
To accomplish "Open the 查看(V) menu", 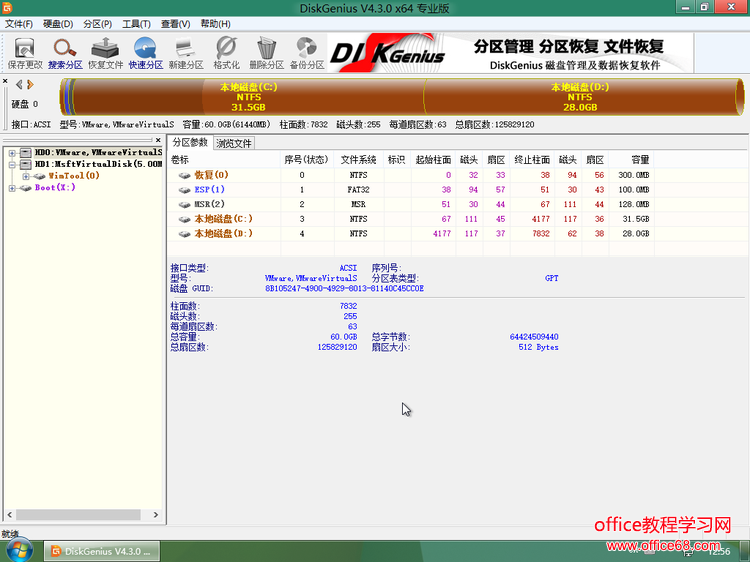I will point(176,24).
